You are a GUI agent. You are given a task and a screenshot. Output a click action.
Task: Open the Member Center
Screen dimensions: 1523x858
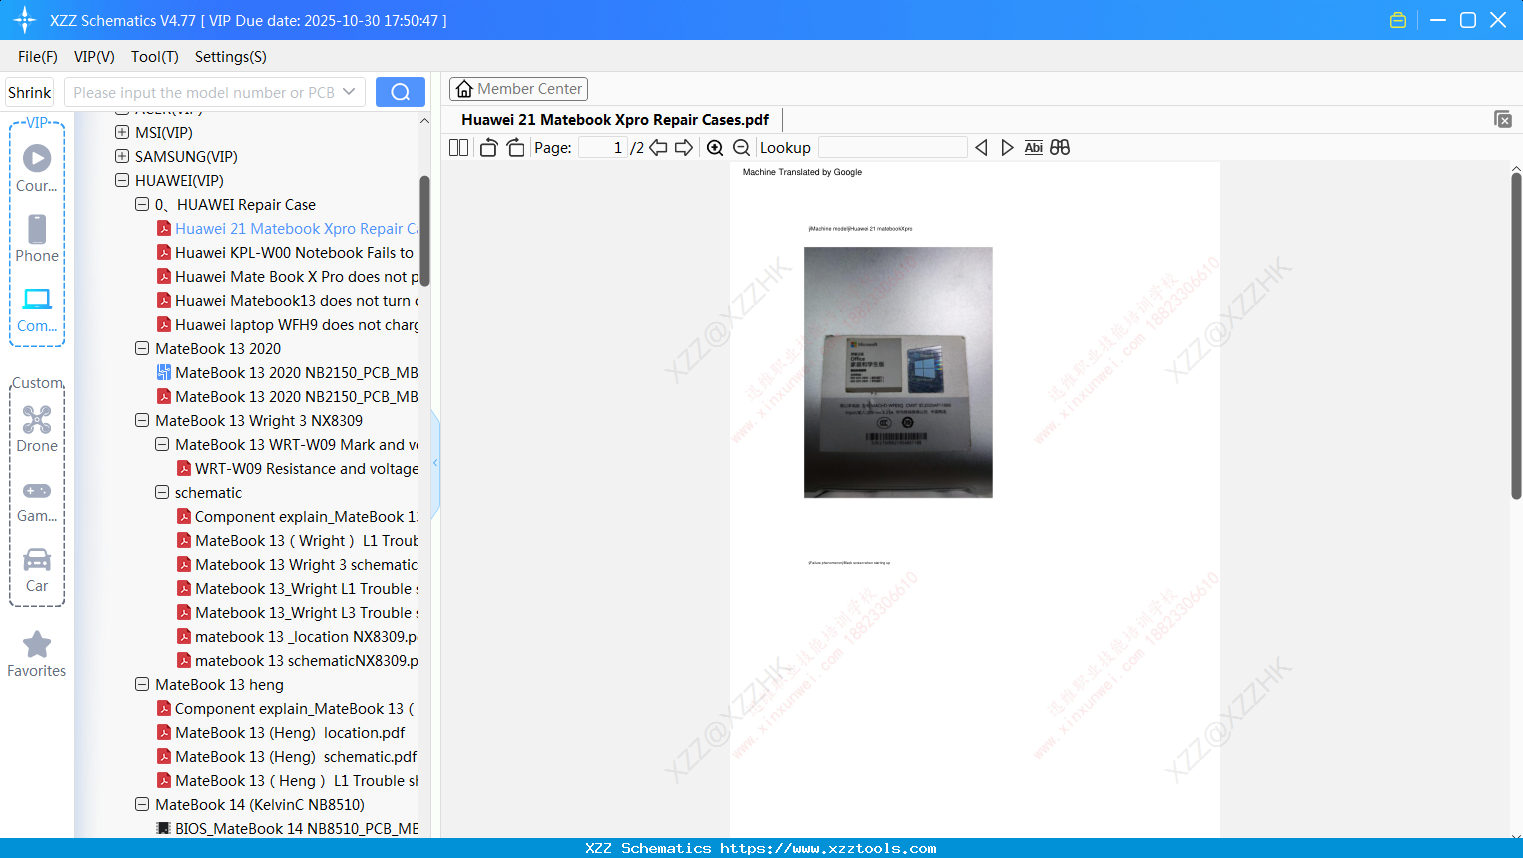click(518, 89)
